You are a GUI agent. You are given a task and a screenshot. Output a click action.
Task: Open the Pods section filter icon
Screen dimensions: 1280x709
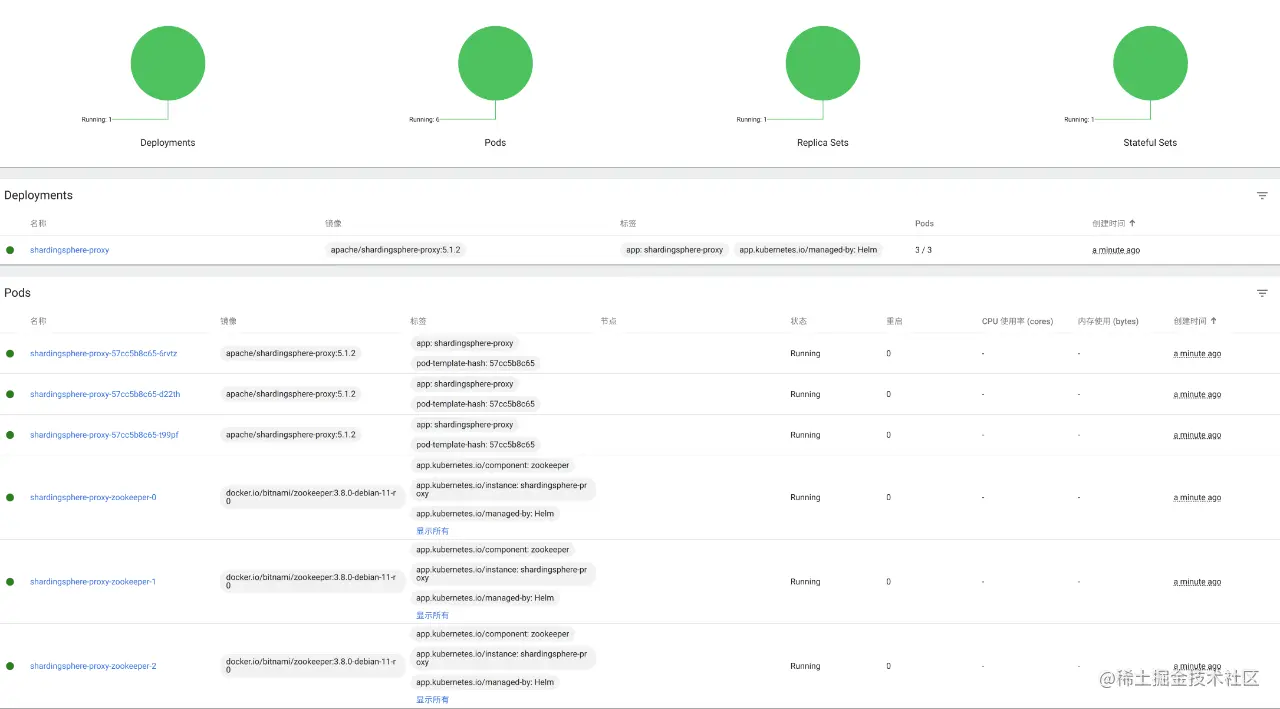click(x=1262, y=293)
